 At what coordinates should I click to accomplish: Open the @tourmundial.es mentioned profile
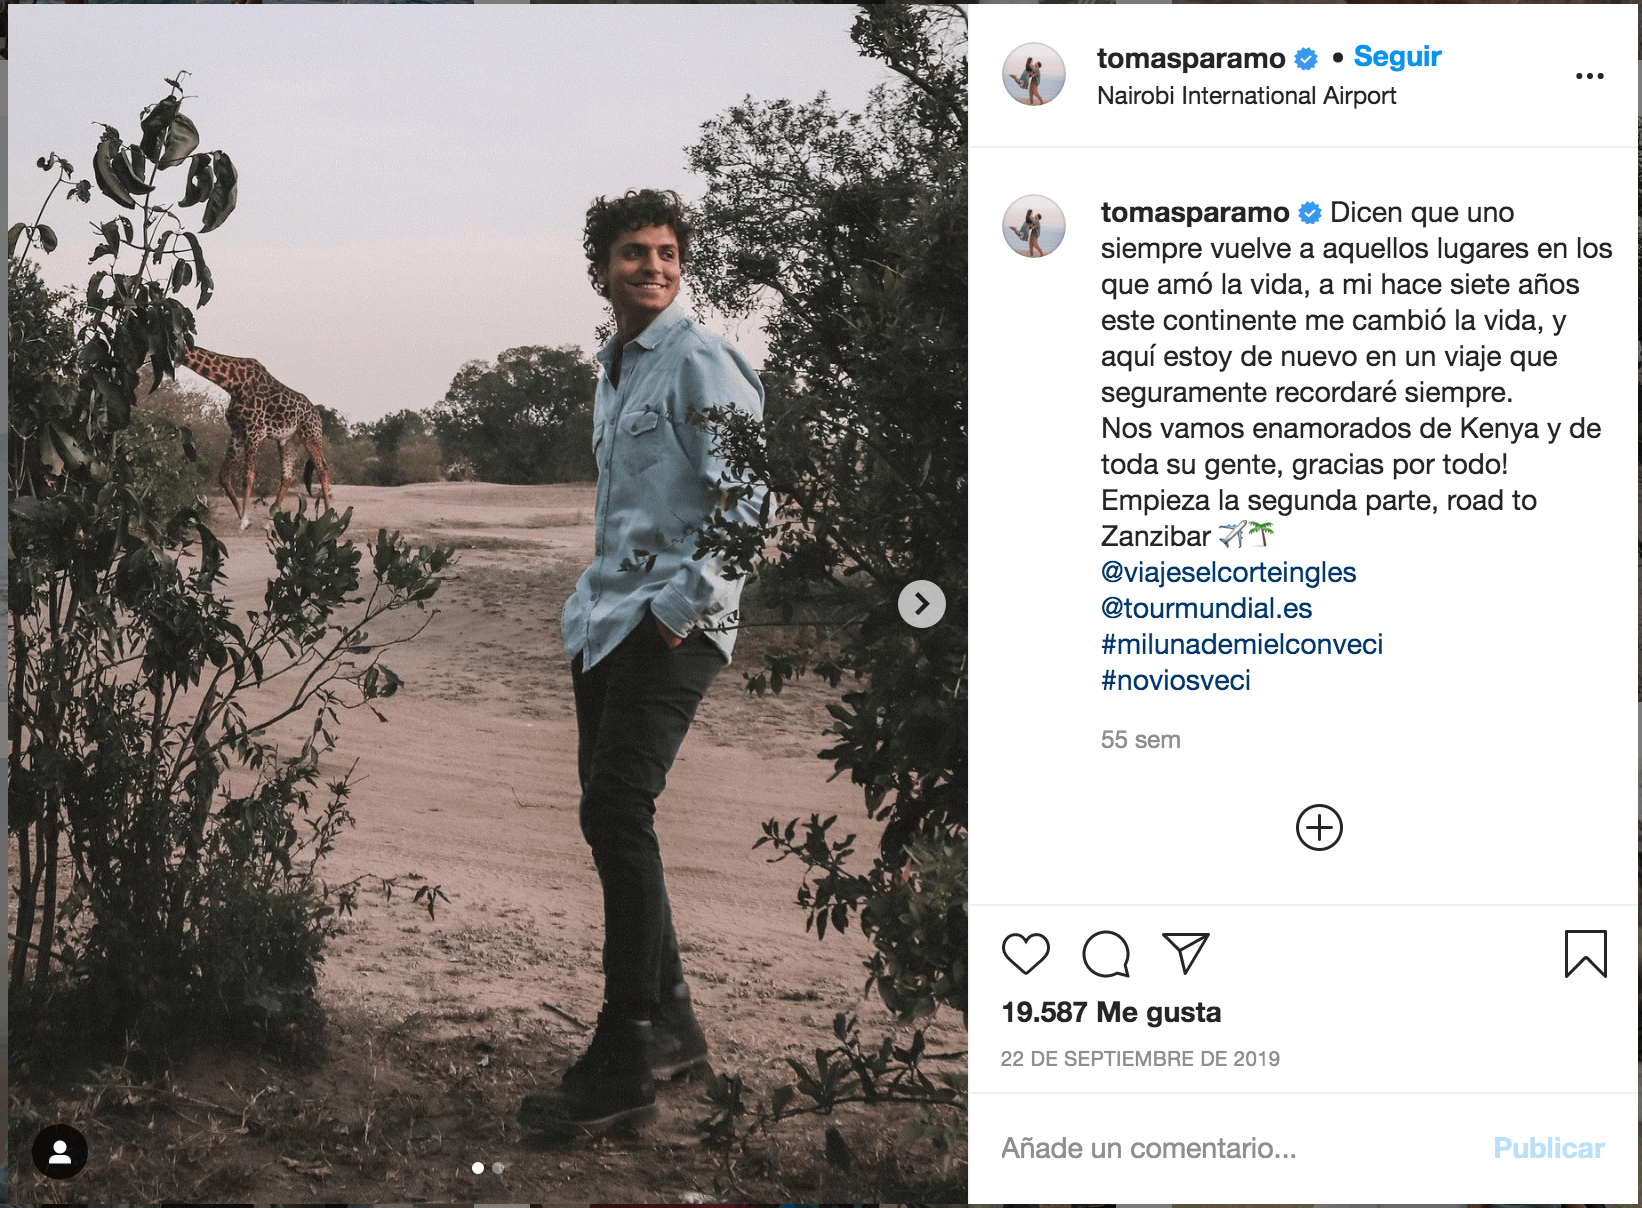coord(1206,608)
